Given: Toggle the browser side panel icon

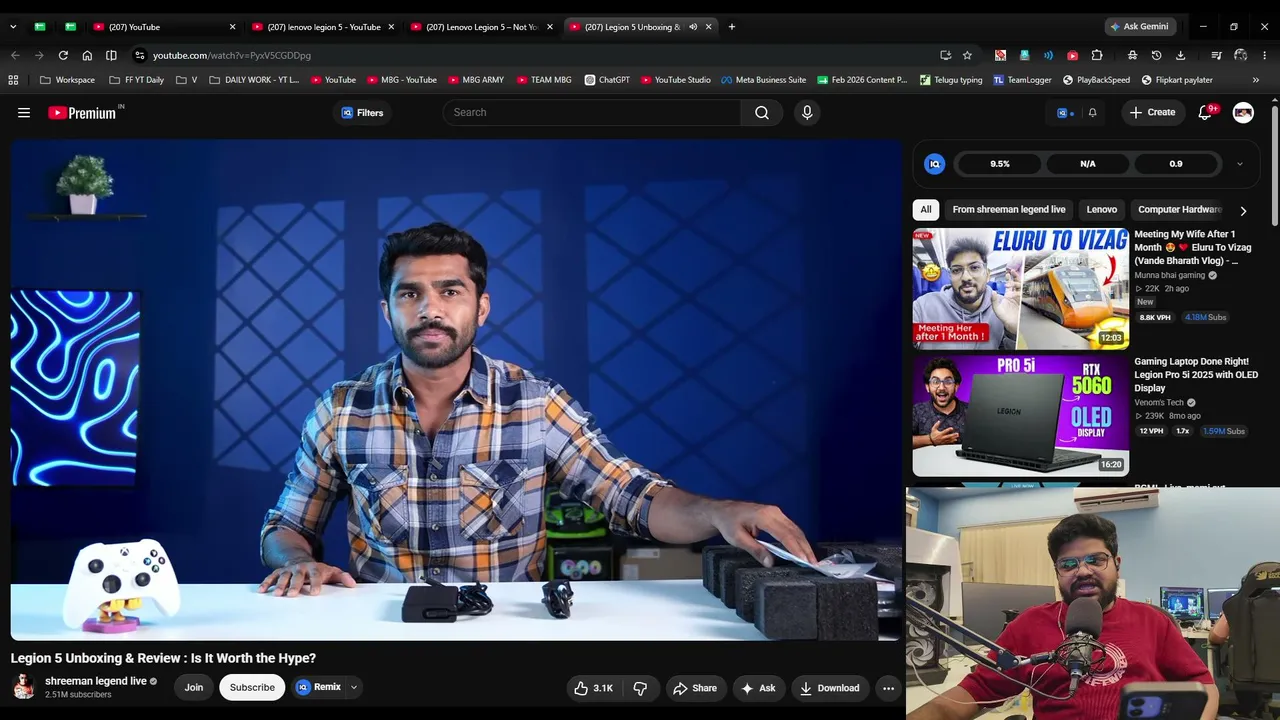Looking at the screenshot, I should pyautogui.click(x=111, y=55).
